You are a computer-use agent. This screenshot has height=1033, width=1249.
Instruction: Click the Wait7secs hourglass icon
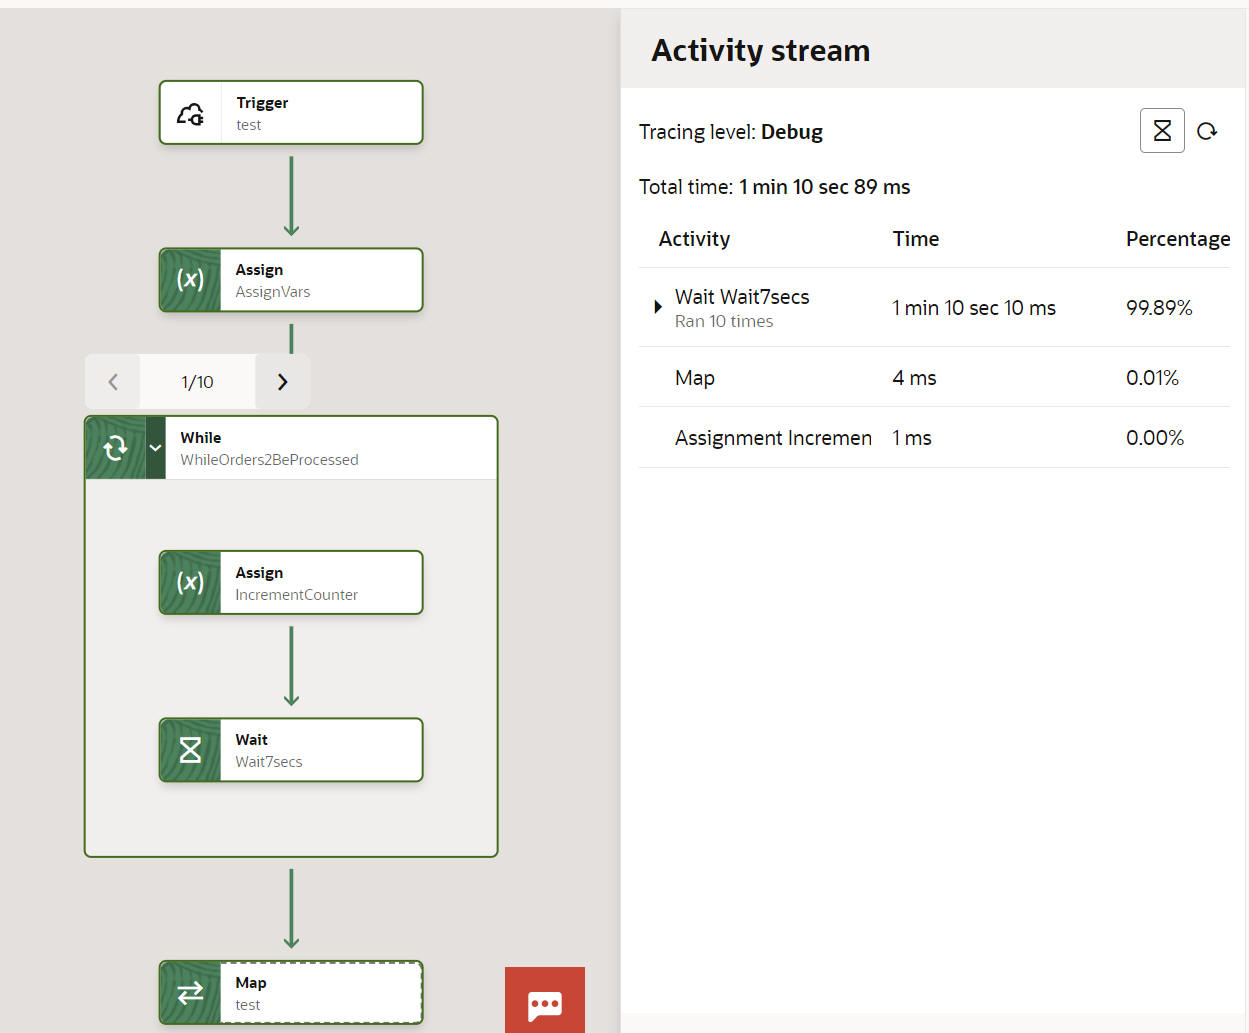coord(190,750)
